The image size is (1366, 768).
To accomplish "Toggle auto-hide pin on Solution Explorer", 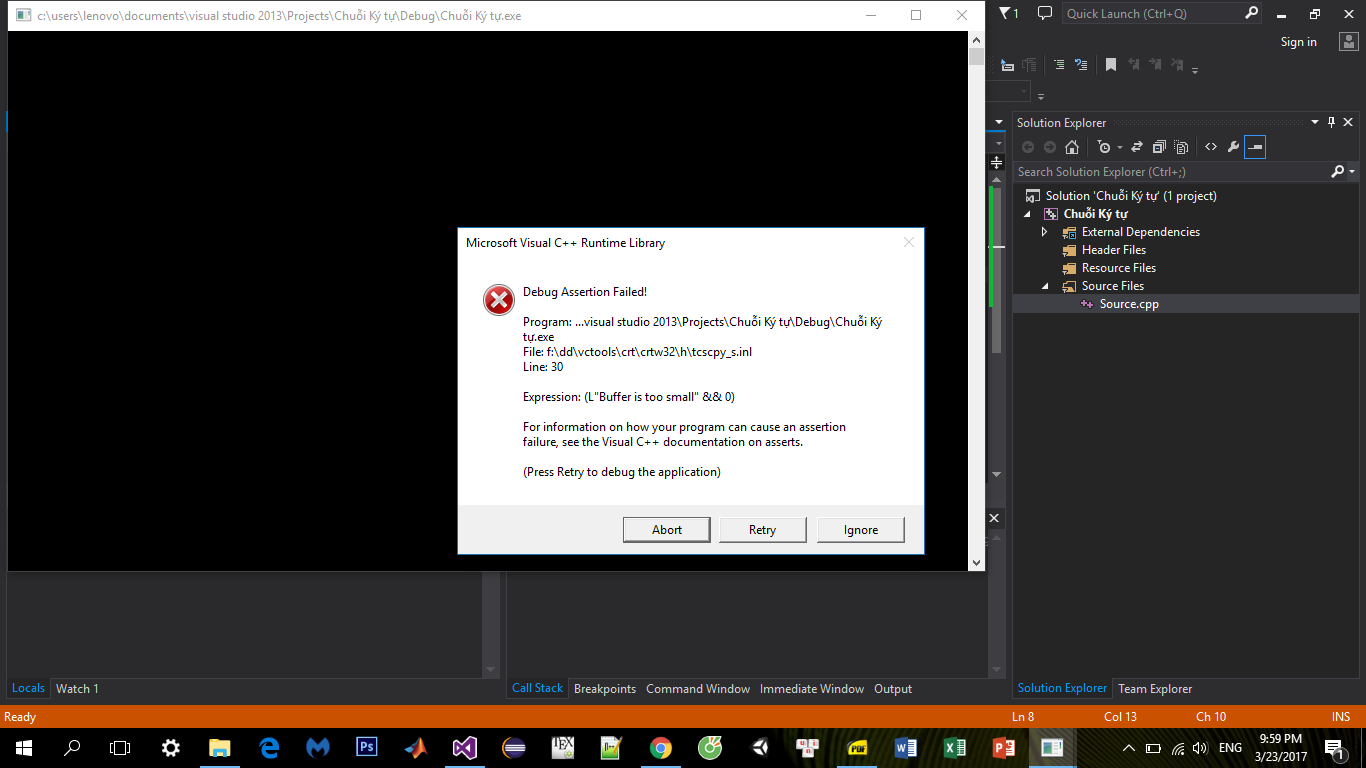I will (x=1331, y=122).
